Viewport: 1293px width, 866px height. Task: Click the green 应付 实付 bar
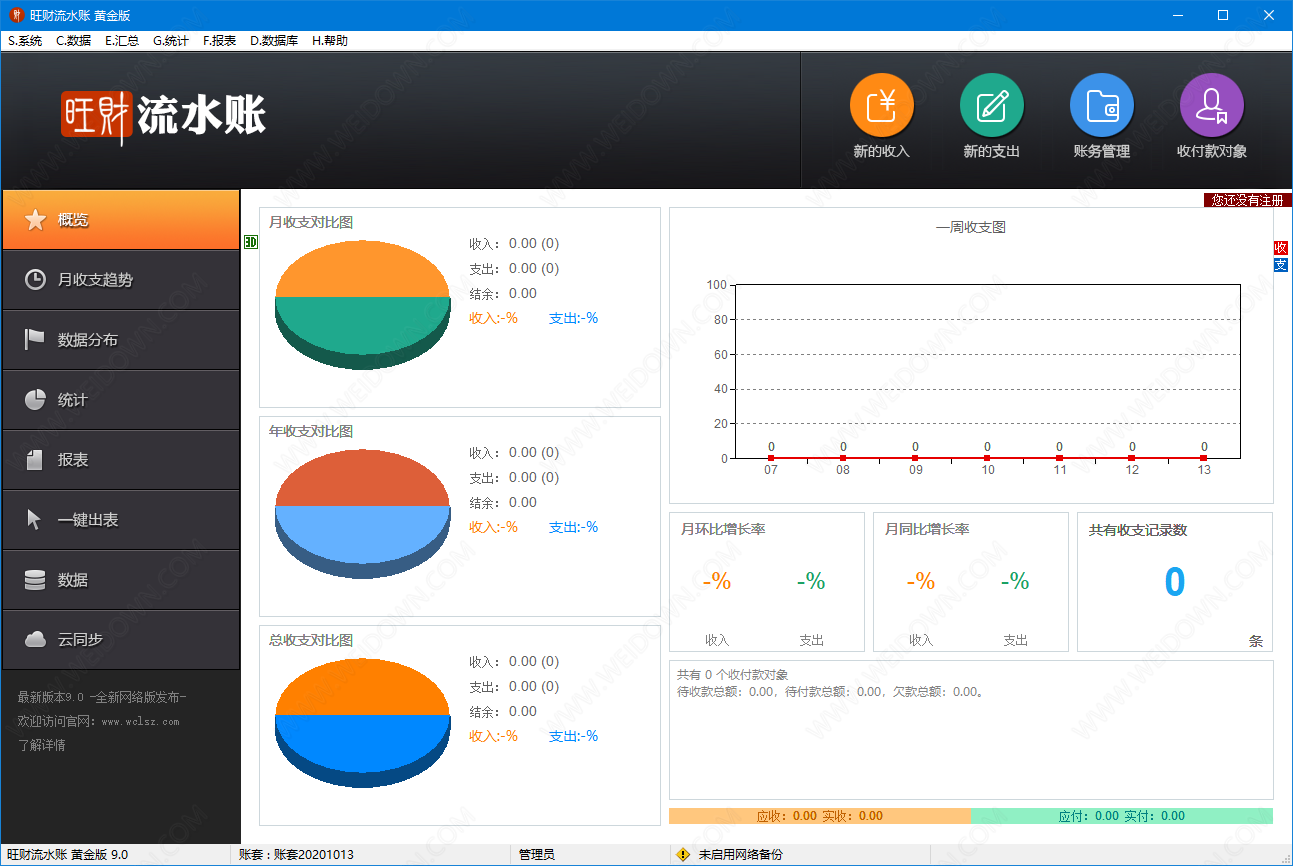[1122, 816]
